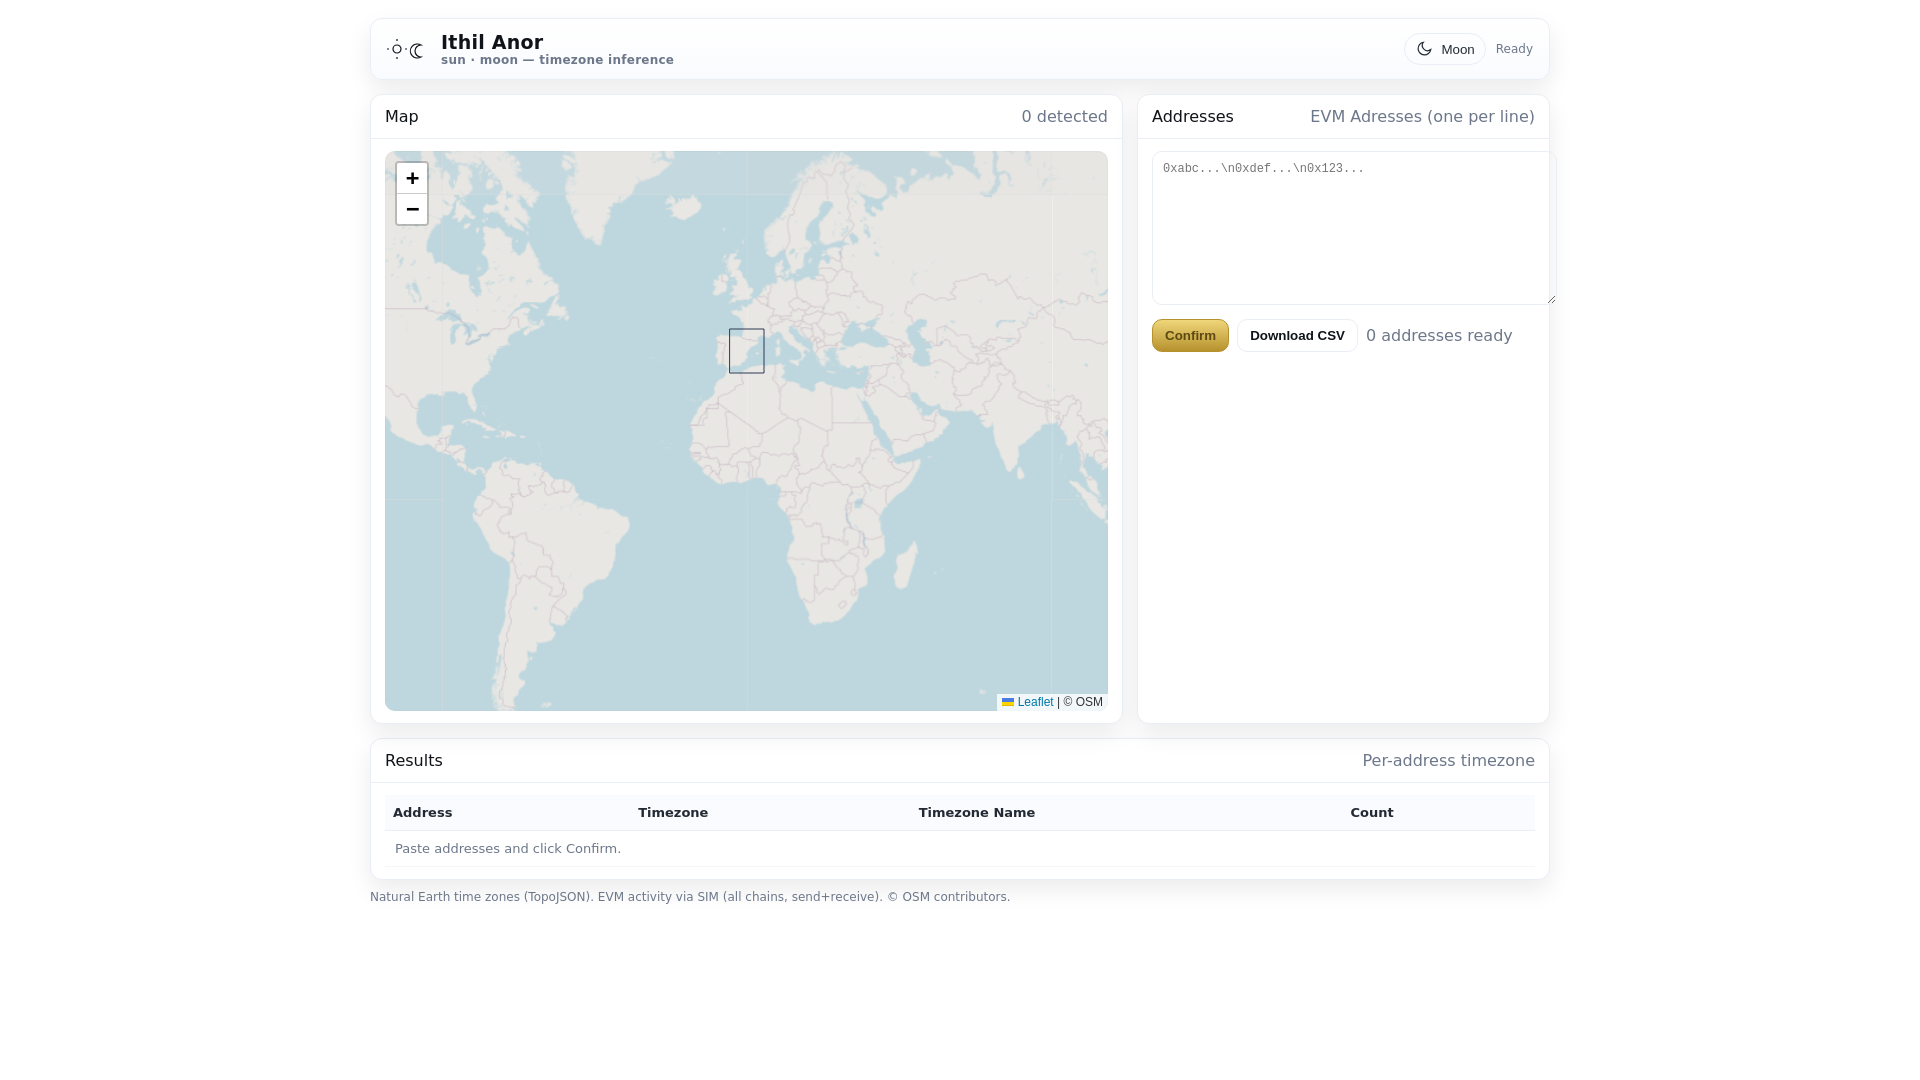Zoom out on the map
This screenshot has height=1080, width=1920.
coord(412,209)
